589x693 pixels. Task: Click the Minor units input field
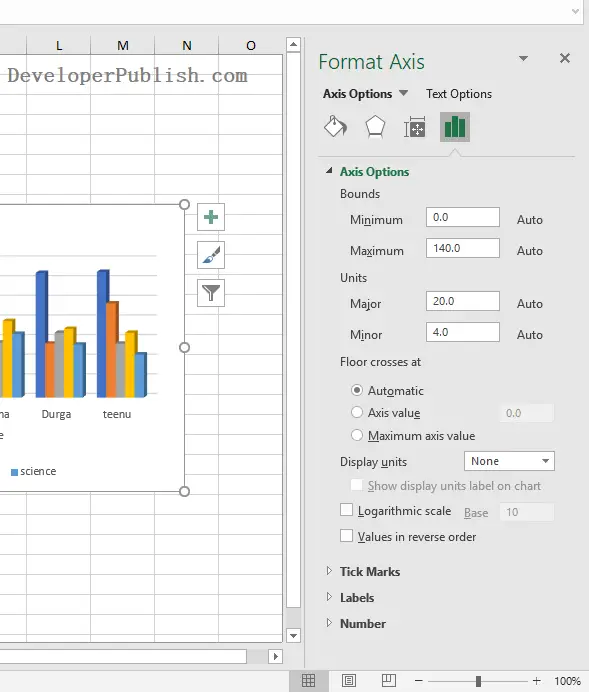coord(463,332)
